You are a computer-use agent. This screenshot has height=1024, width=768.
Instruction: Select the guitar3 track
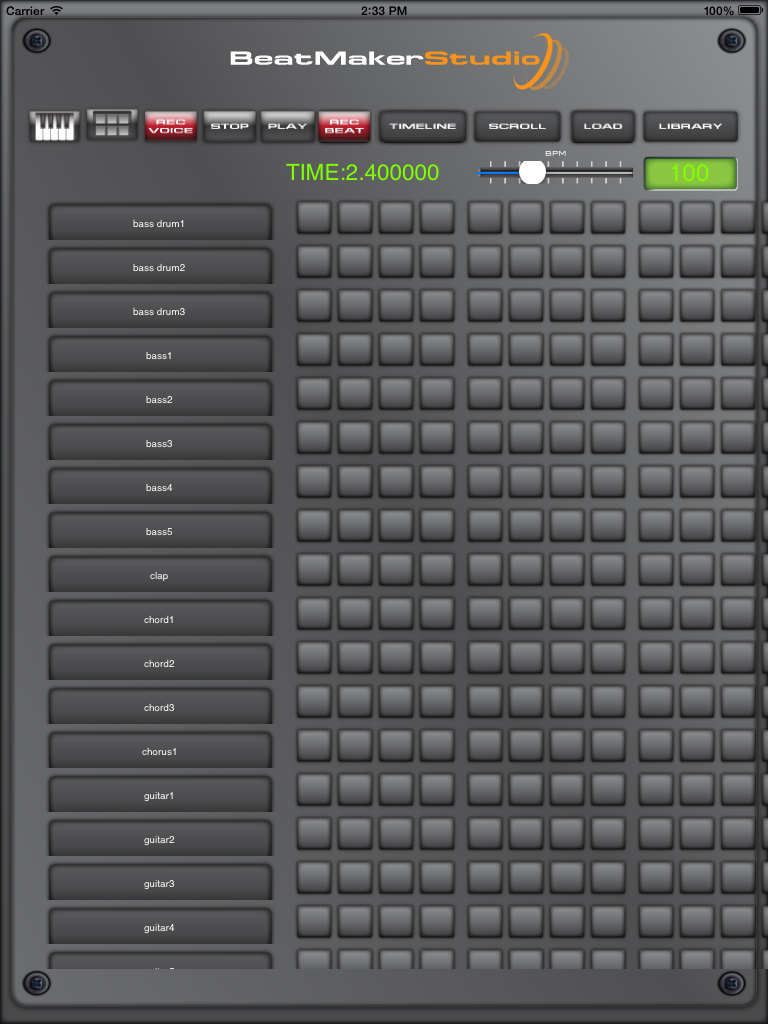click(x=159, y=883)
